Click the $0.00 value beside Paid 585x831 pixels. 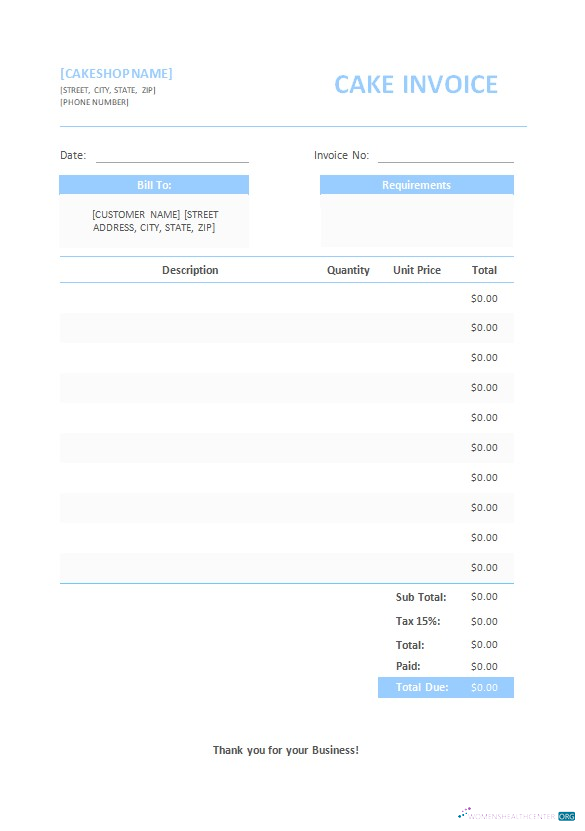[x=484, y=666]
